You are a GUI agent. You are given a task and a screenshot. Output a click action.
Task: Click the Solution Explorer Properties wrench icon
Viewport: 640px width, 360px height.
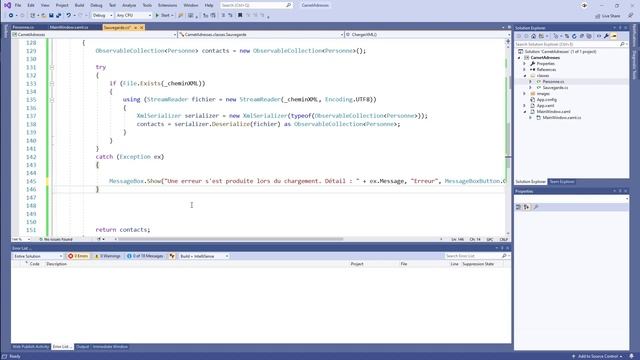[x=607, y=36]
